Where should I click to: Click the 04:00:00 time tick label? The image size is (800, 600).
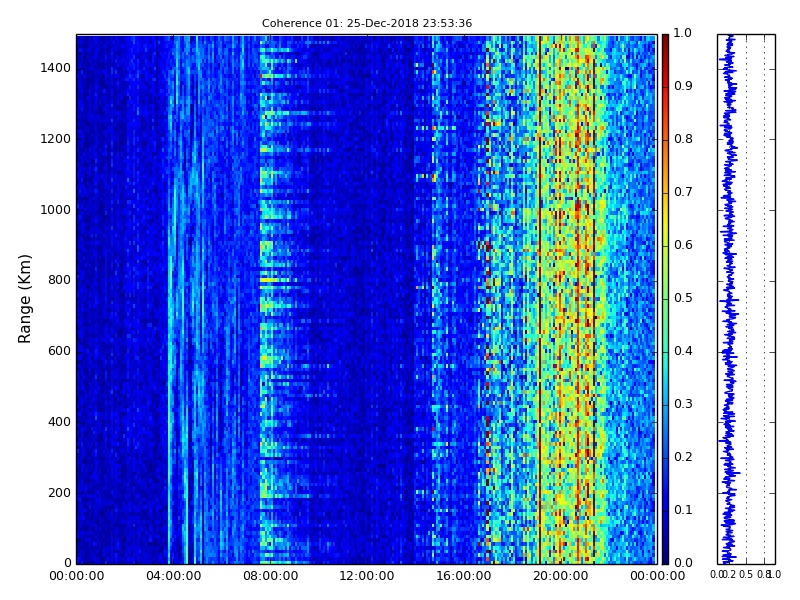173,576
